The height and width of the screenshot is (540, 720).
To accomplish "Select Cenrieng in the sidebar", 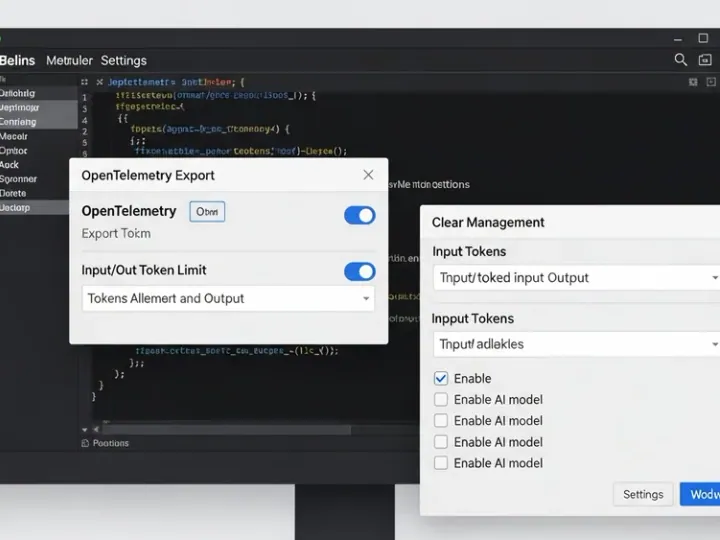I will point(39,122).
